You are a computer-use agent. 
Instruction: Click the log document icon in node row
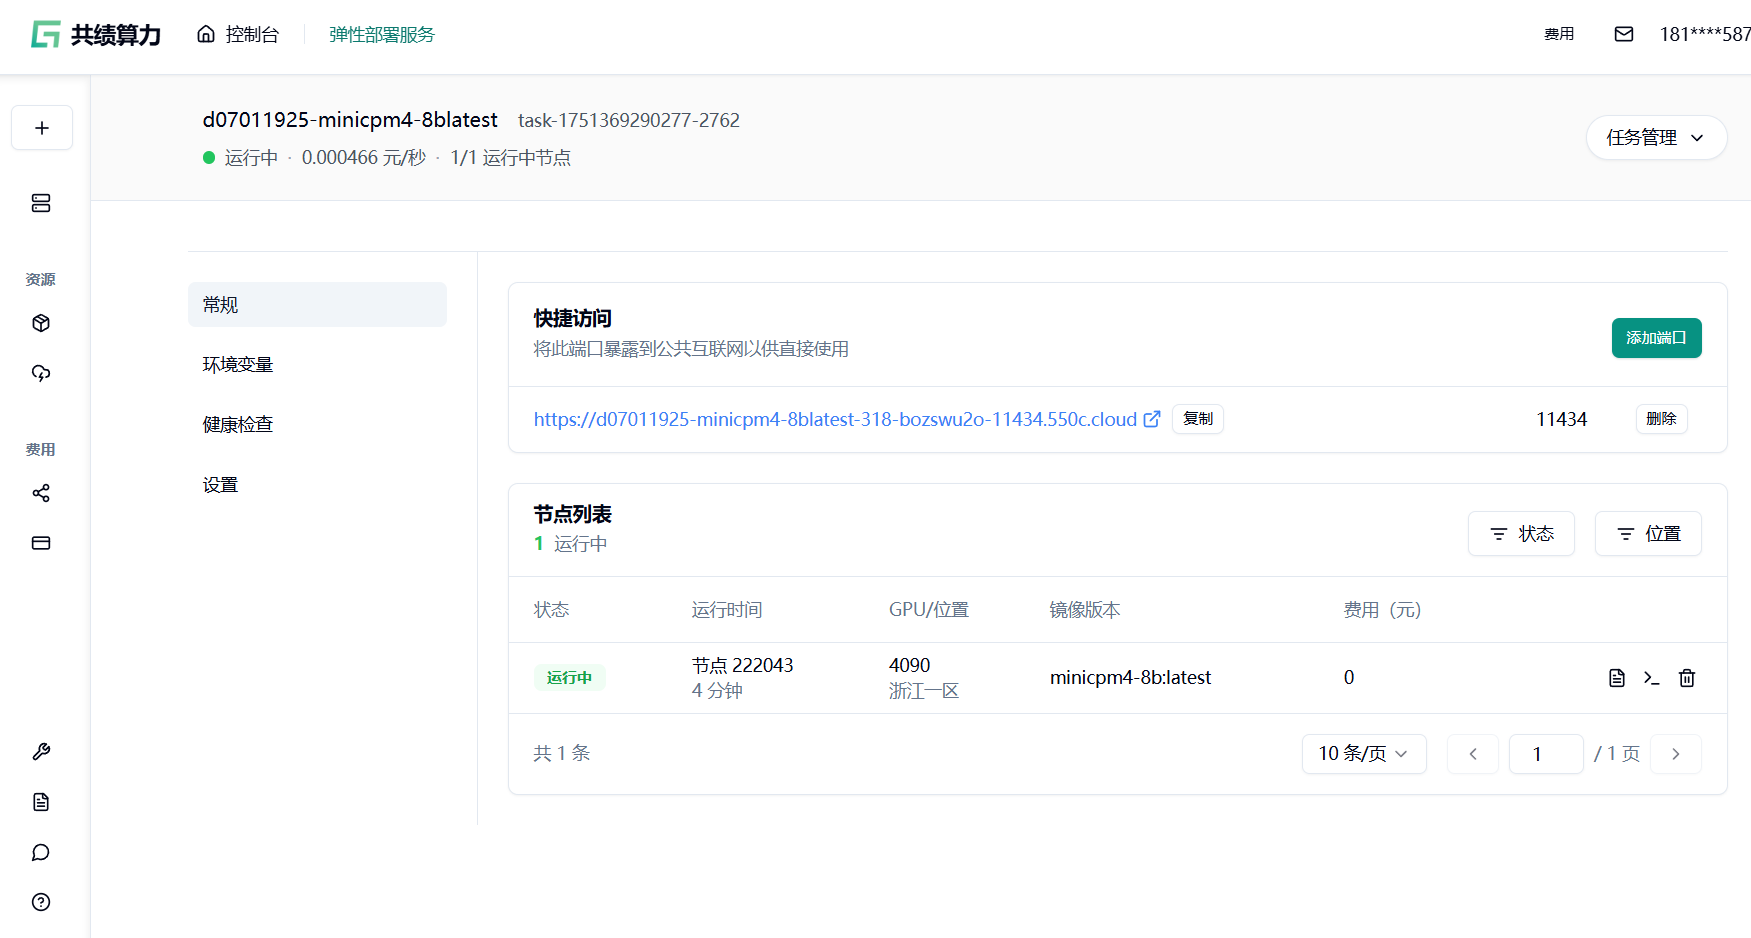[1616, 678]
